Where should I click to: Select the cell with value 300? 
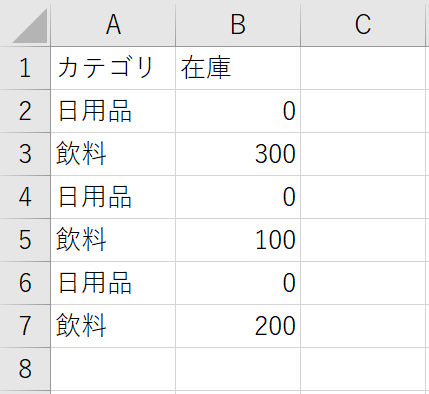pos(238,154)
